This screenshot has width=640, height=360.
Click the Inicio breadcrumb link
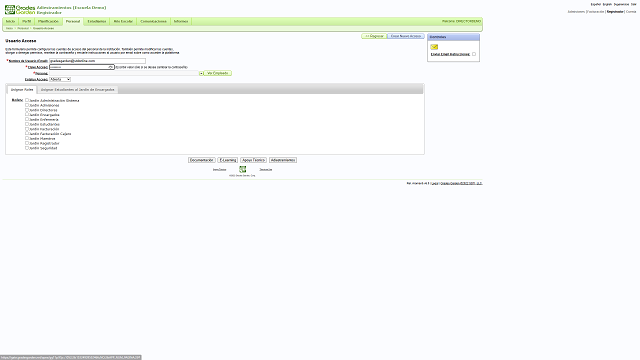(x=9, y=28)
